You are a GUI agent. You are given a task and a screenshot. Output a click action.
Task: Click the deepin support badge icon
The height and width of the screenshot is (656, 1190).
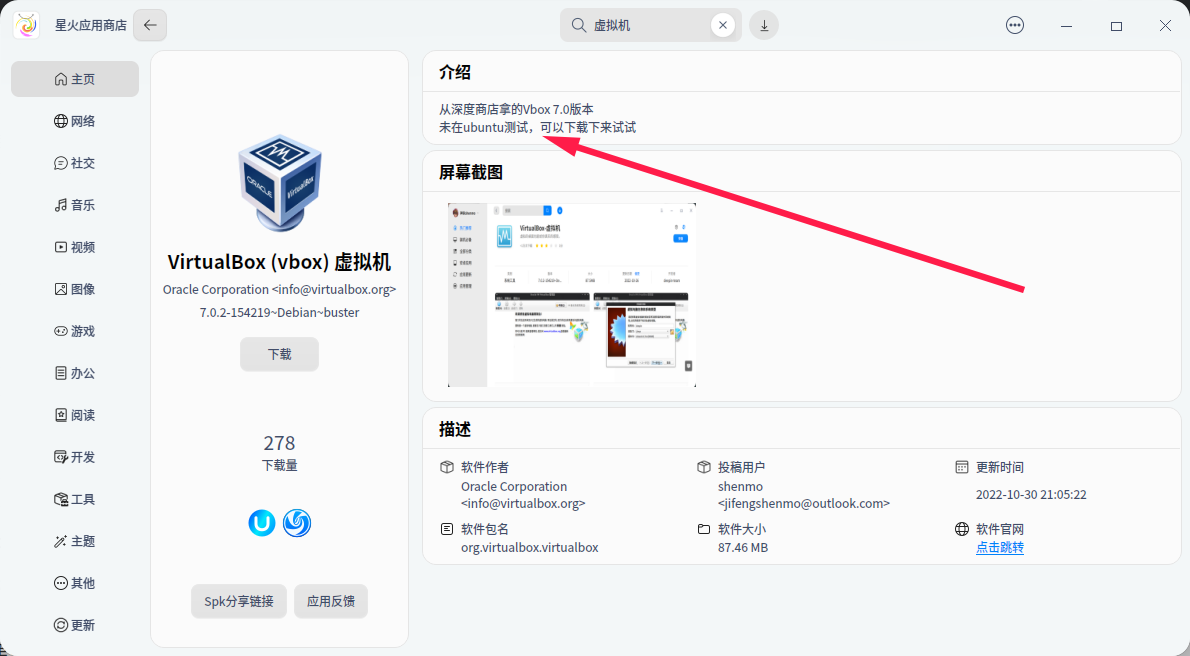point(297,523)
